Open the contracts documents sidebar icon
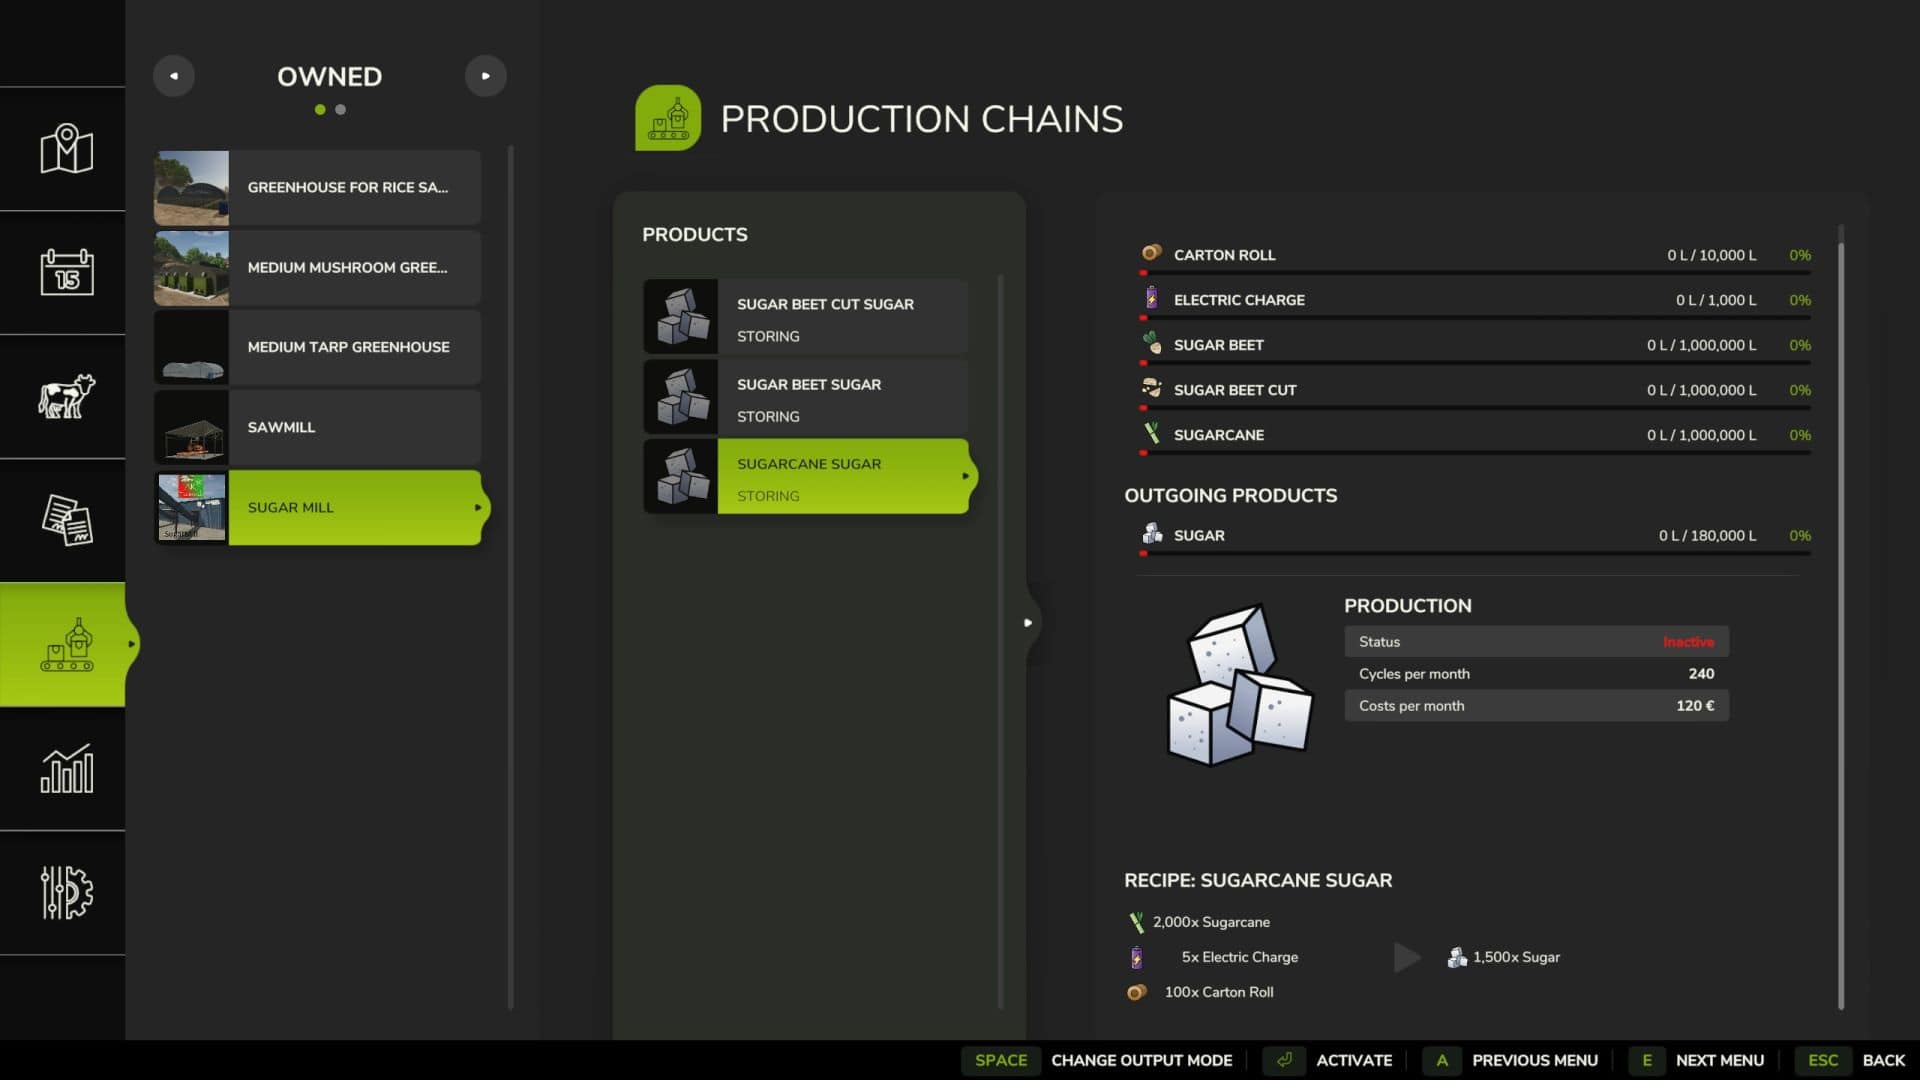1920x1080 pixels. (x=66, y=520)
